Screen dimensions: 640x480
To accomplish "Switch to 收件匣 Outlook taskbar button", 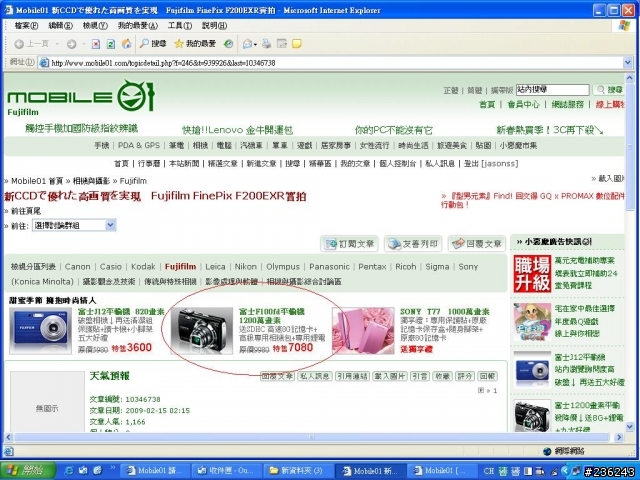I will pyautogui.click(x=226, y=471).
